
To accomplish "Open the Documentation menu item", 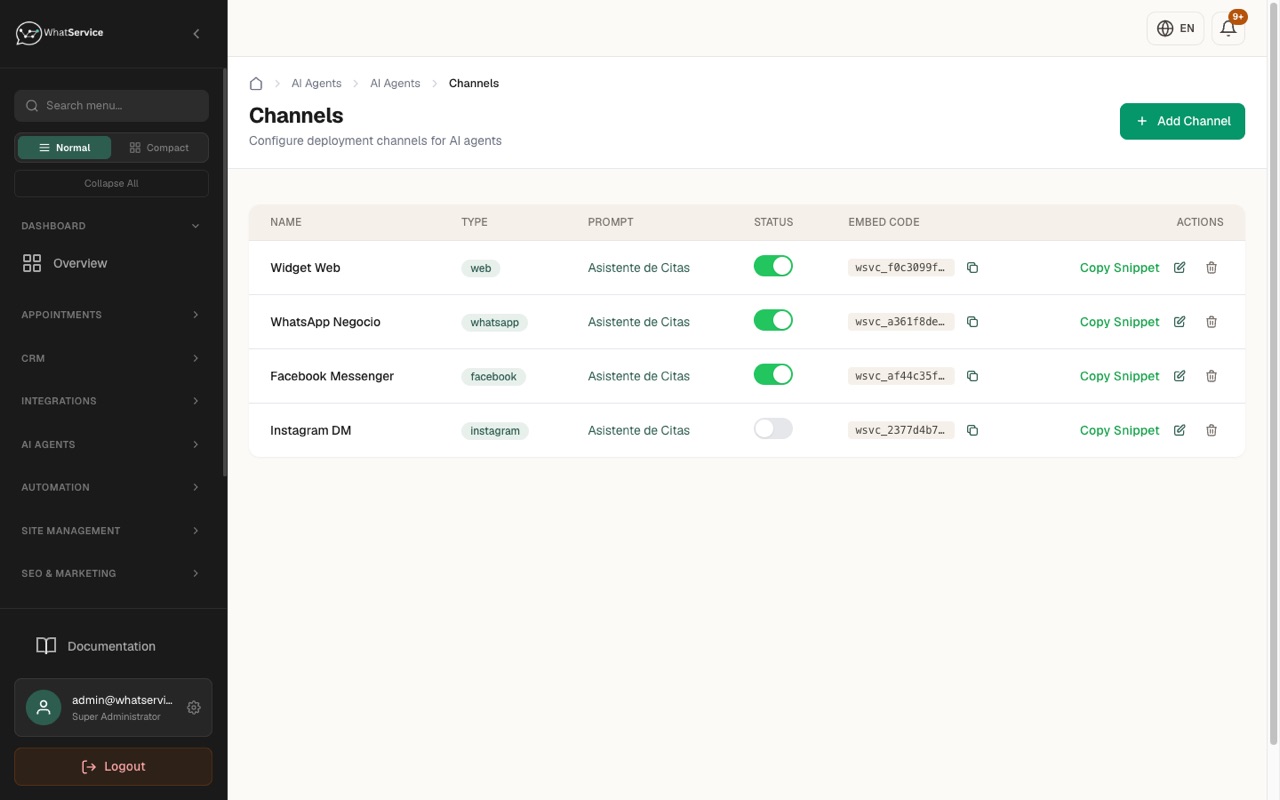I will click(111, 646).
